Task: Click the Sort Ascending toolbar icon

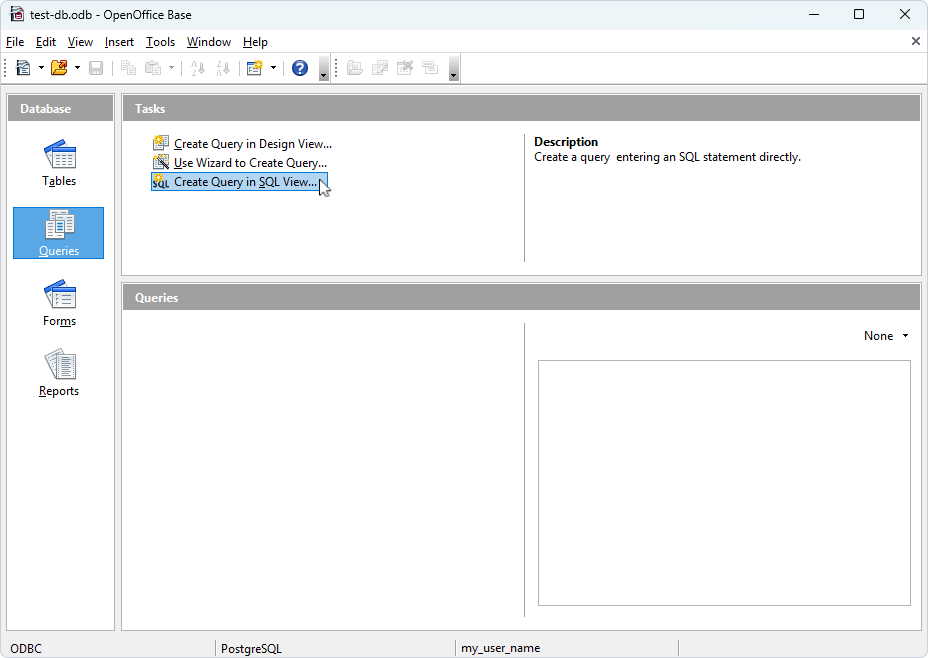Action: click(196, 67)
